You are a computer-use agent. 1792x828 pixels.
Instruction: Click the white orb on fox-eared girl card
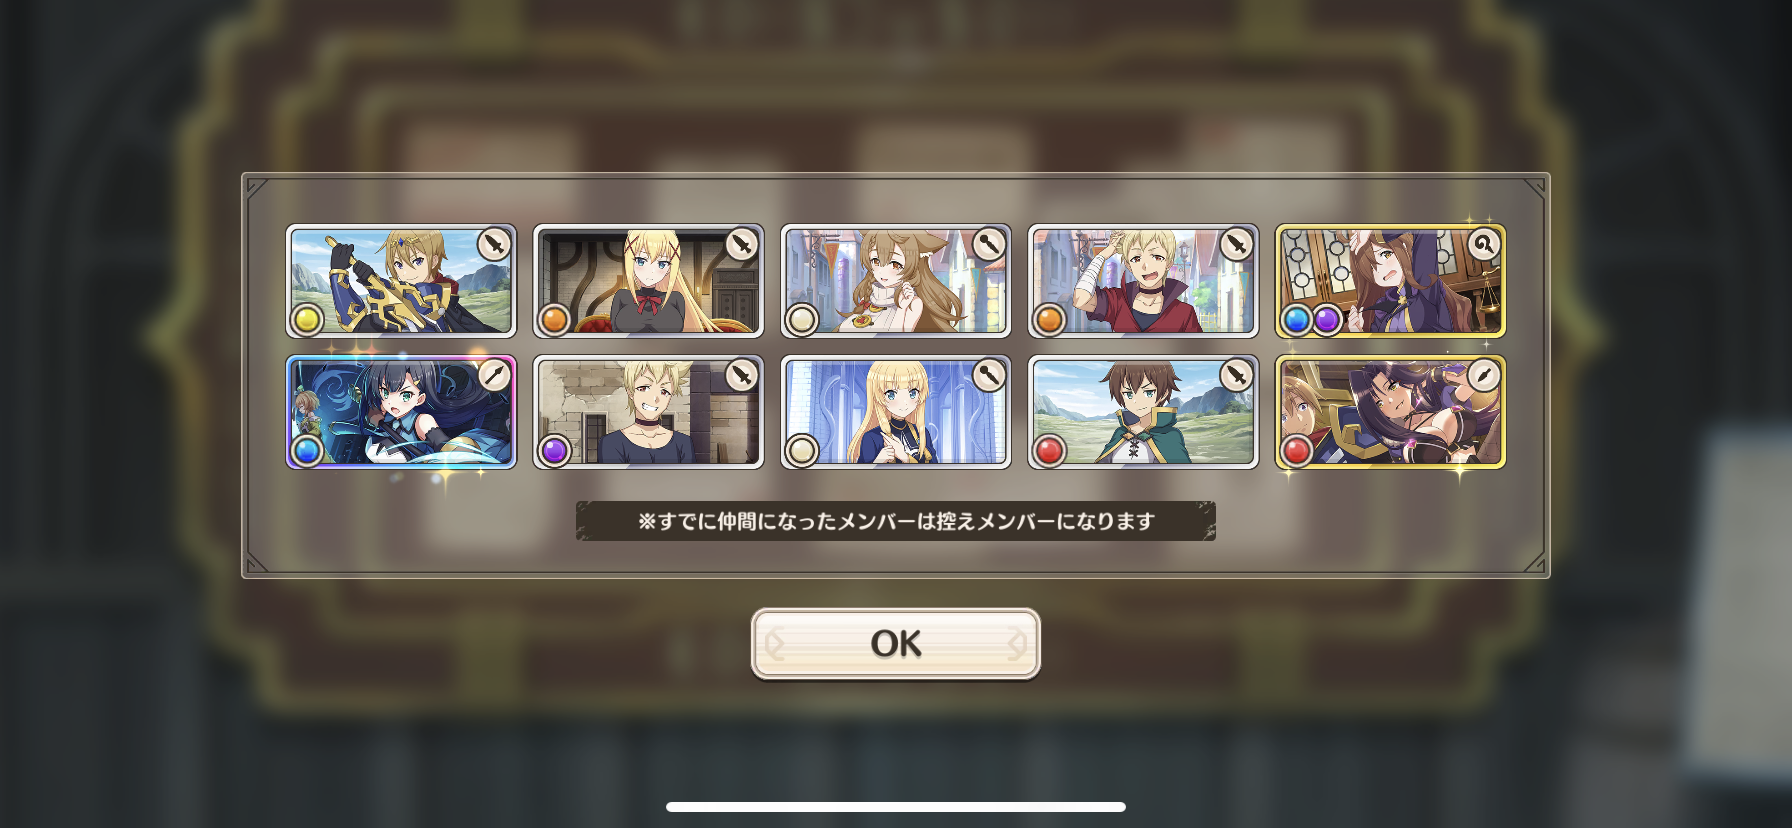801,319
